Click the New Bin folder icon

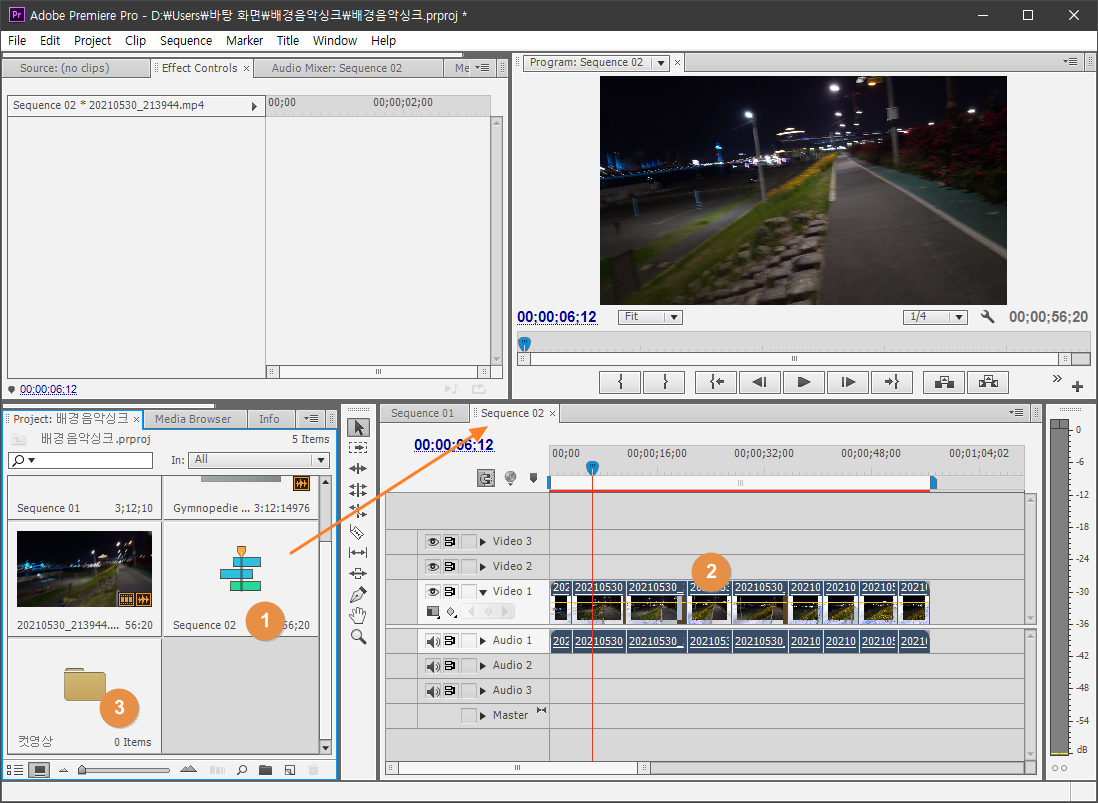pyautogui.click(x=265, y=770)
